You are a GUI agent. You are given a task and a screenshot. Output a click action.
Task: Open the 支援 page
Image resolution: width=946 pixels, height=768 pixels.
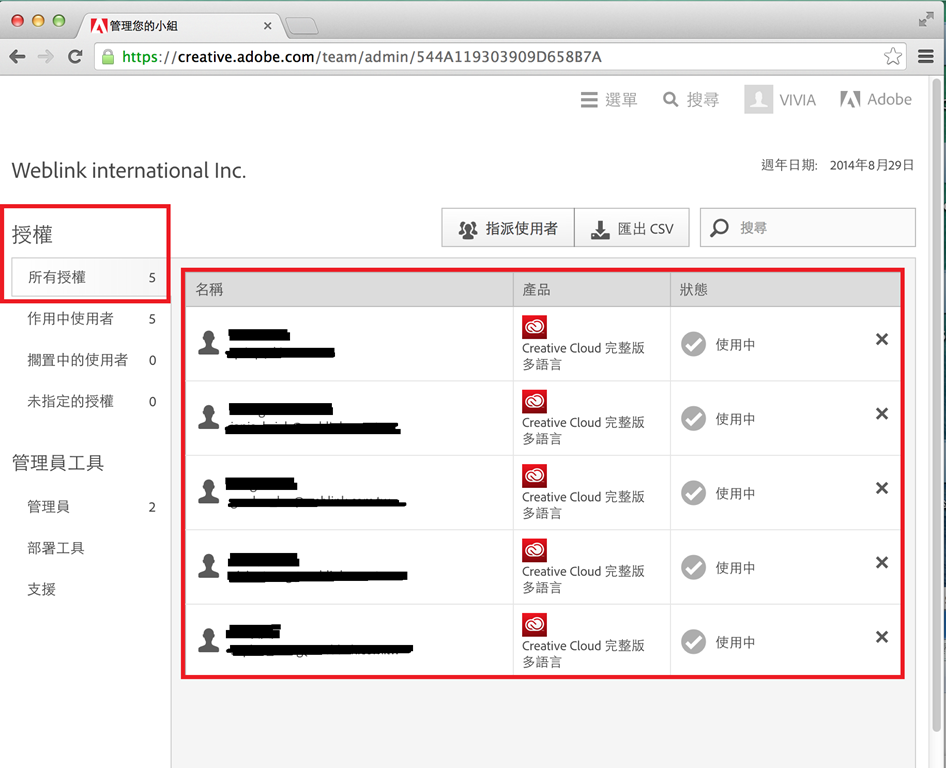42,589
